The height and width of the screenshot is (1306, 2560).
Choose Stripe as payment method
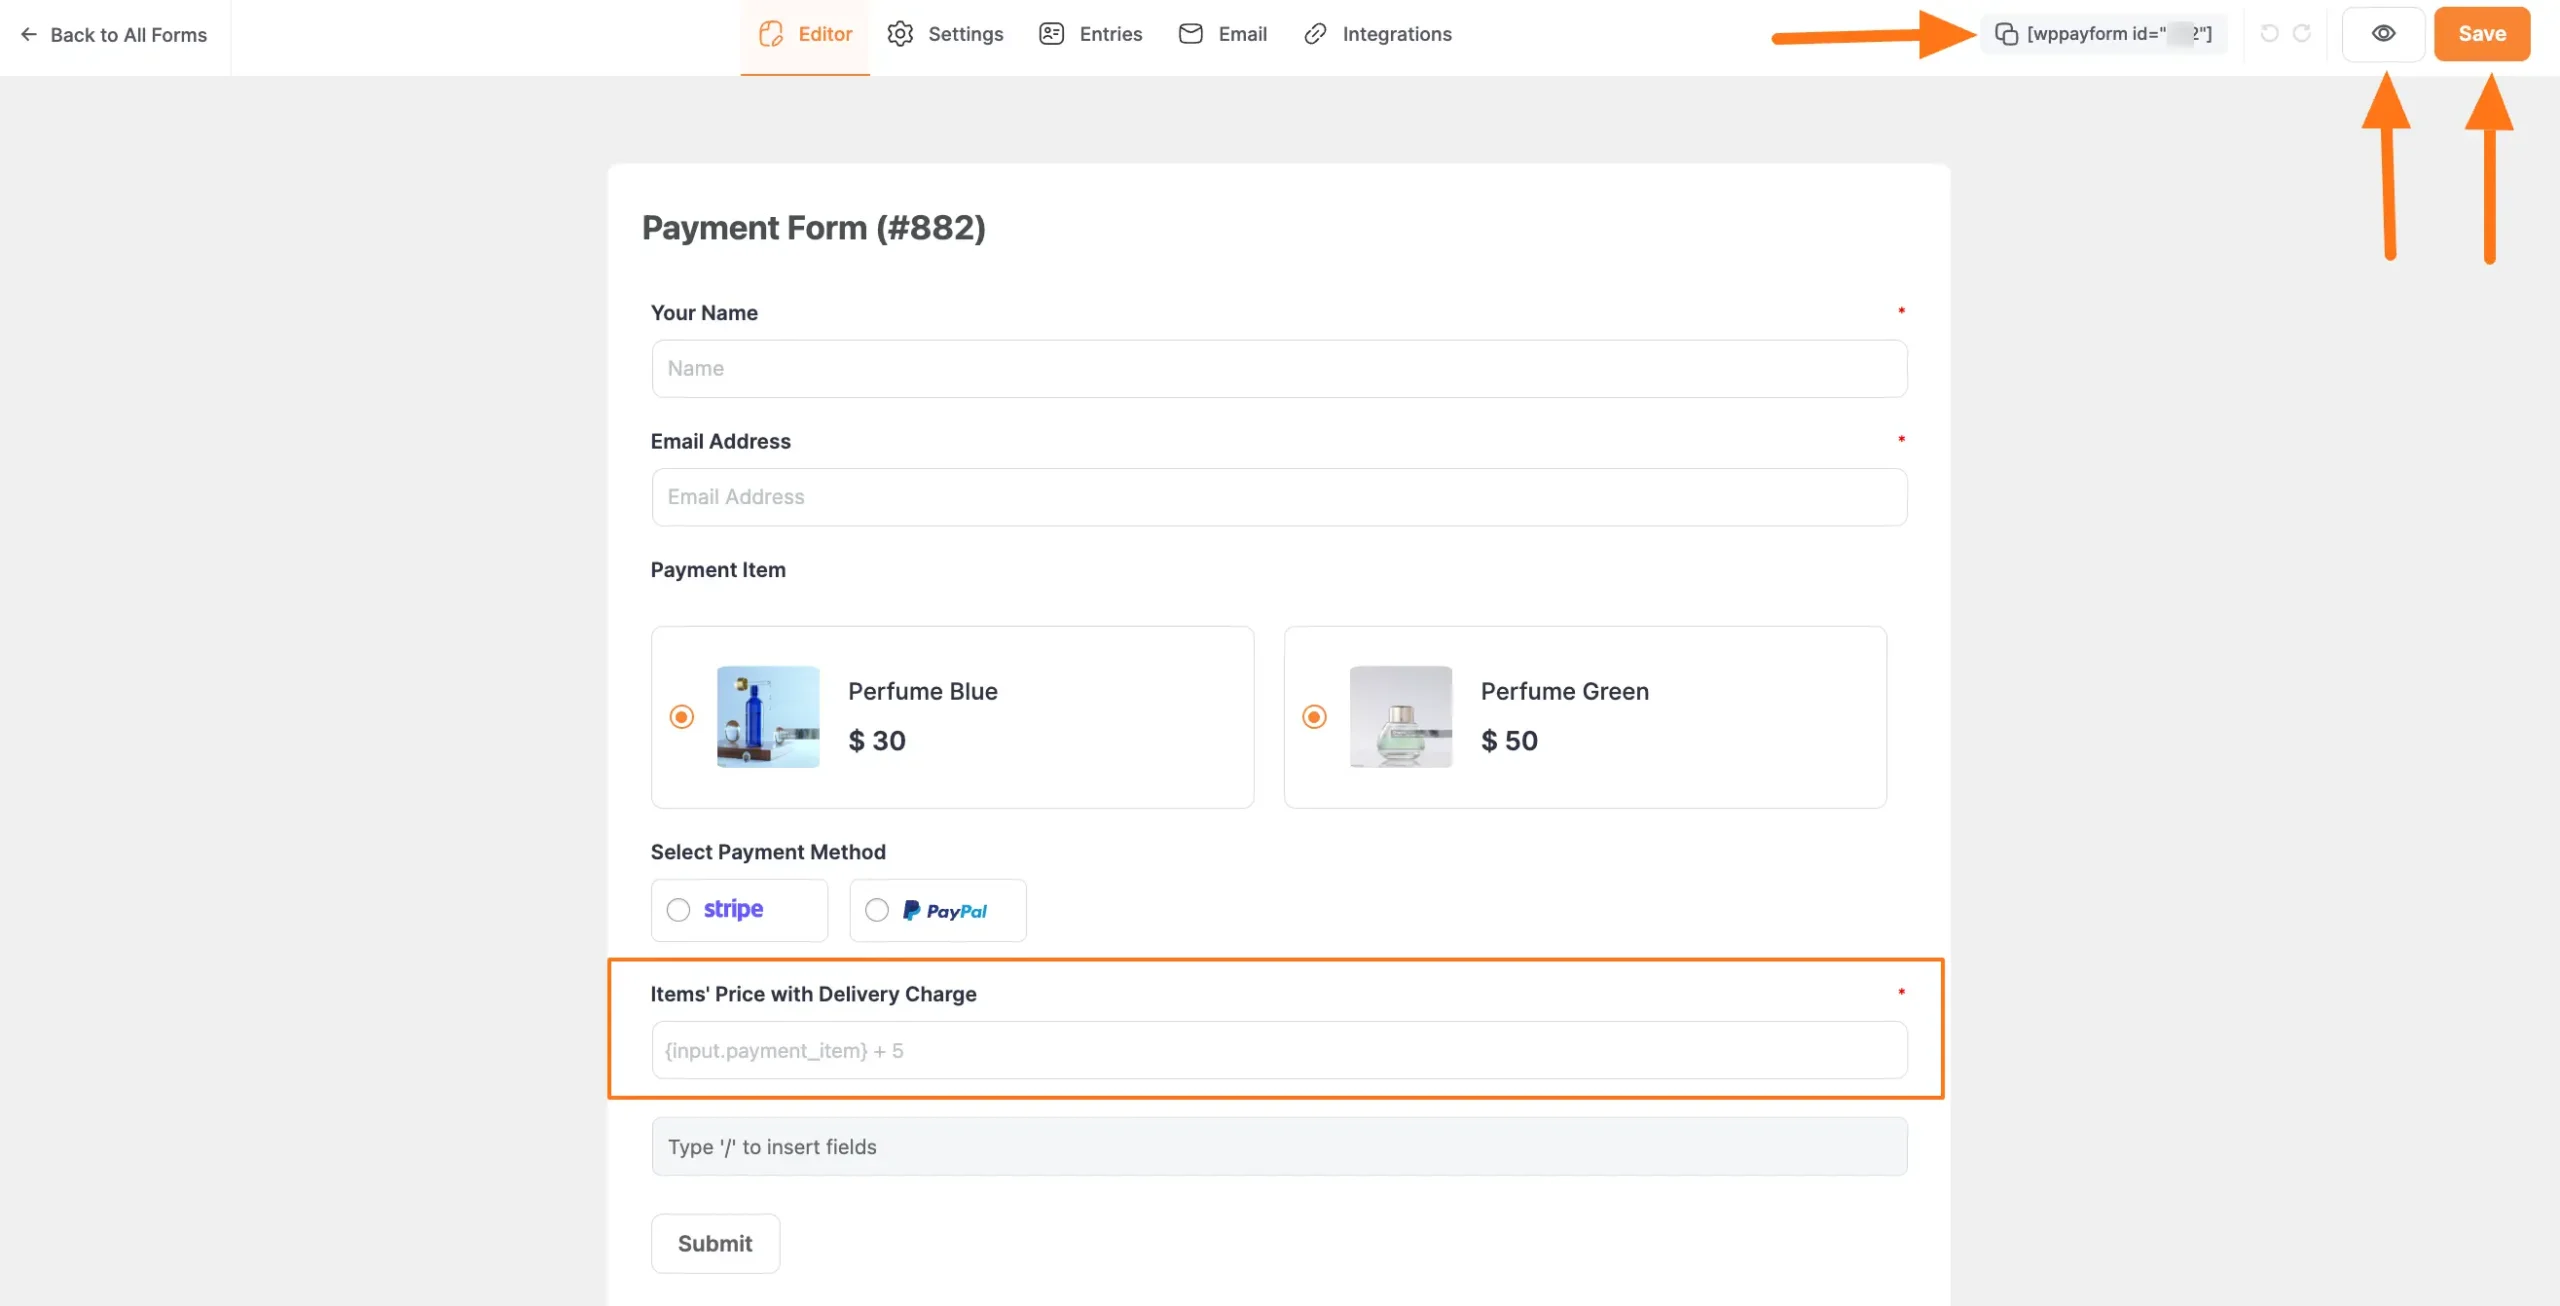(x=678, y=910)
